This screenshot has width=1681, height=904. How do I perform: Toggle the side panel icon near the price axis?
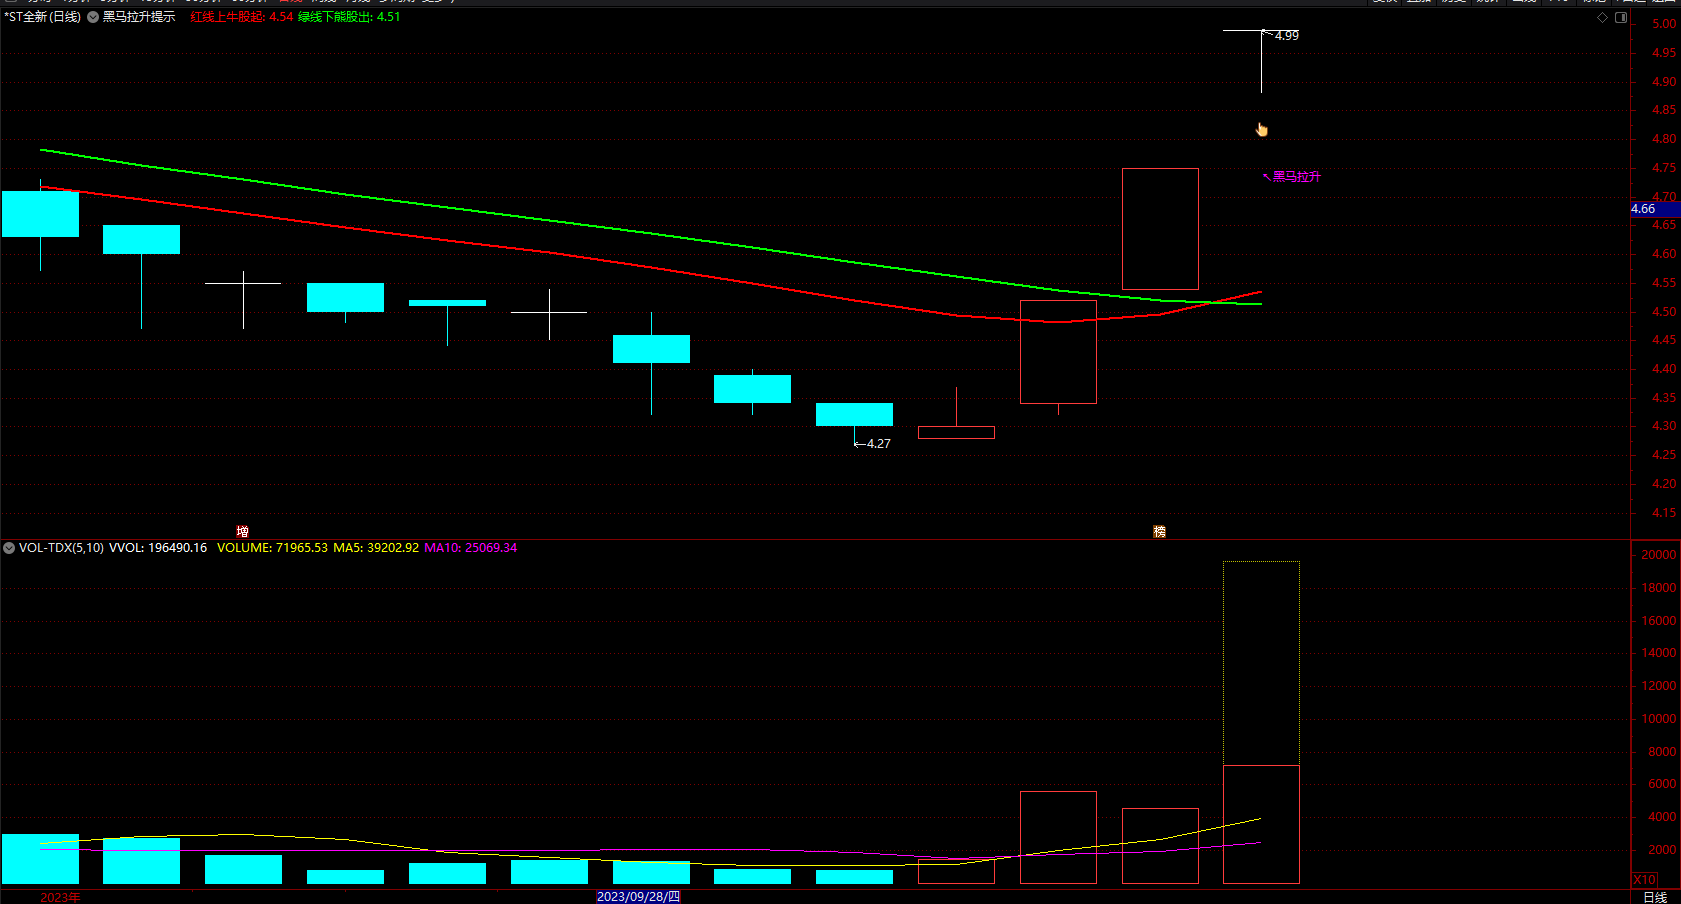click(1621, 17)
